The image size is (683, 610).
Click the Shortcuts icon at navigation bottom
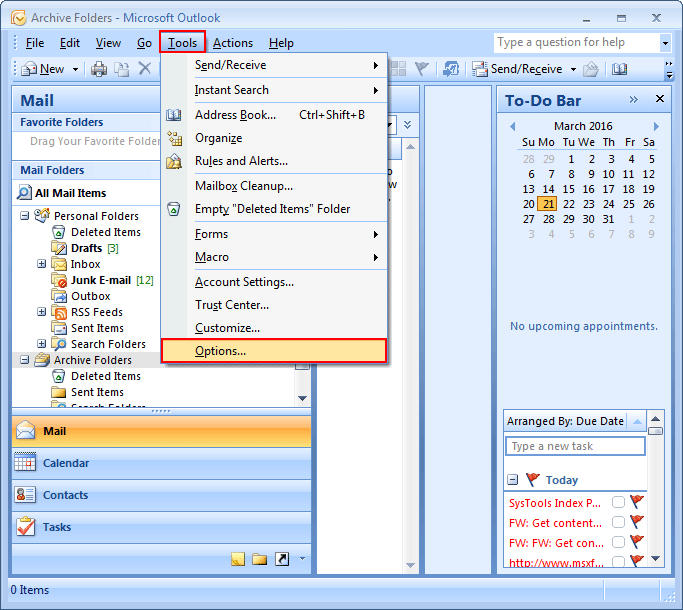point(282,559)
